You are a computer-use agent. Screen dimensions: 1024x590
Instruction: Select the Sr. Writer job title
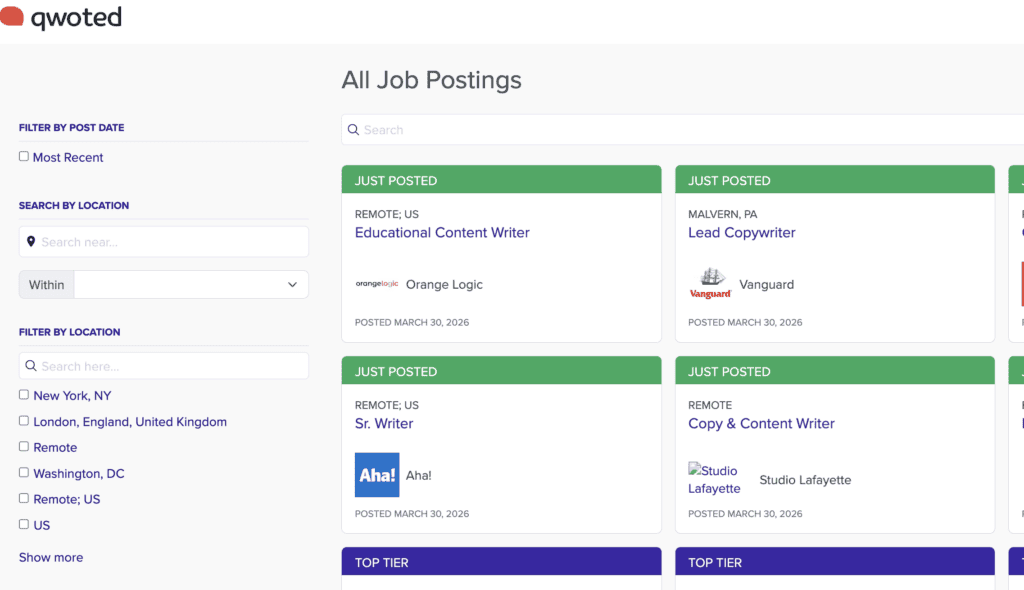coord(383,424)
